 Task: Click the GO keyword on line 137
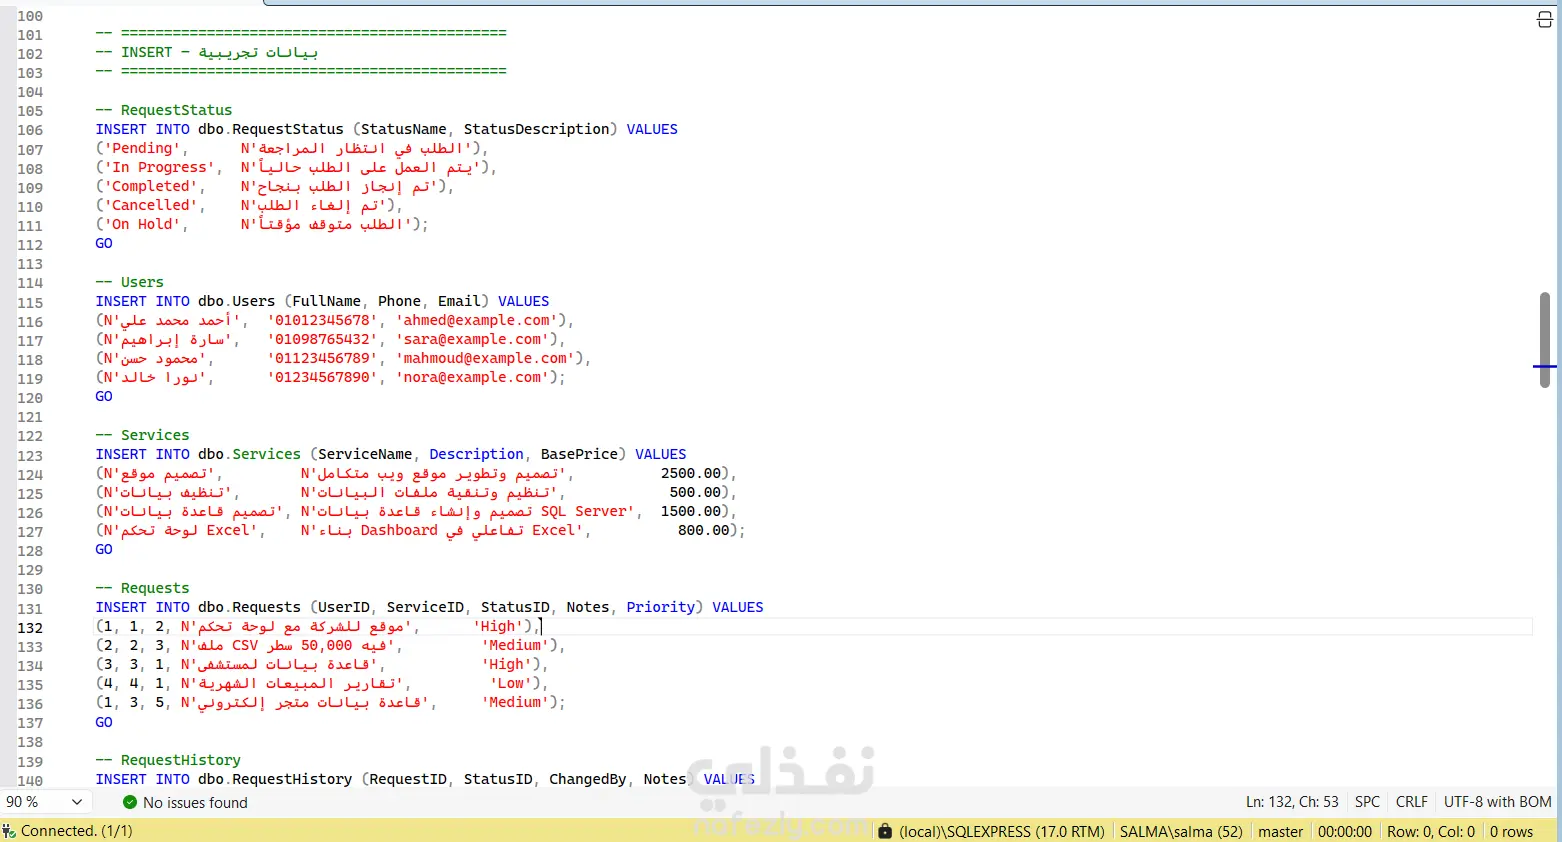click(104, 722)
